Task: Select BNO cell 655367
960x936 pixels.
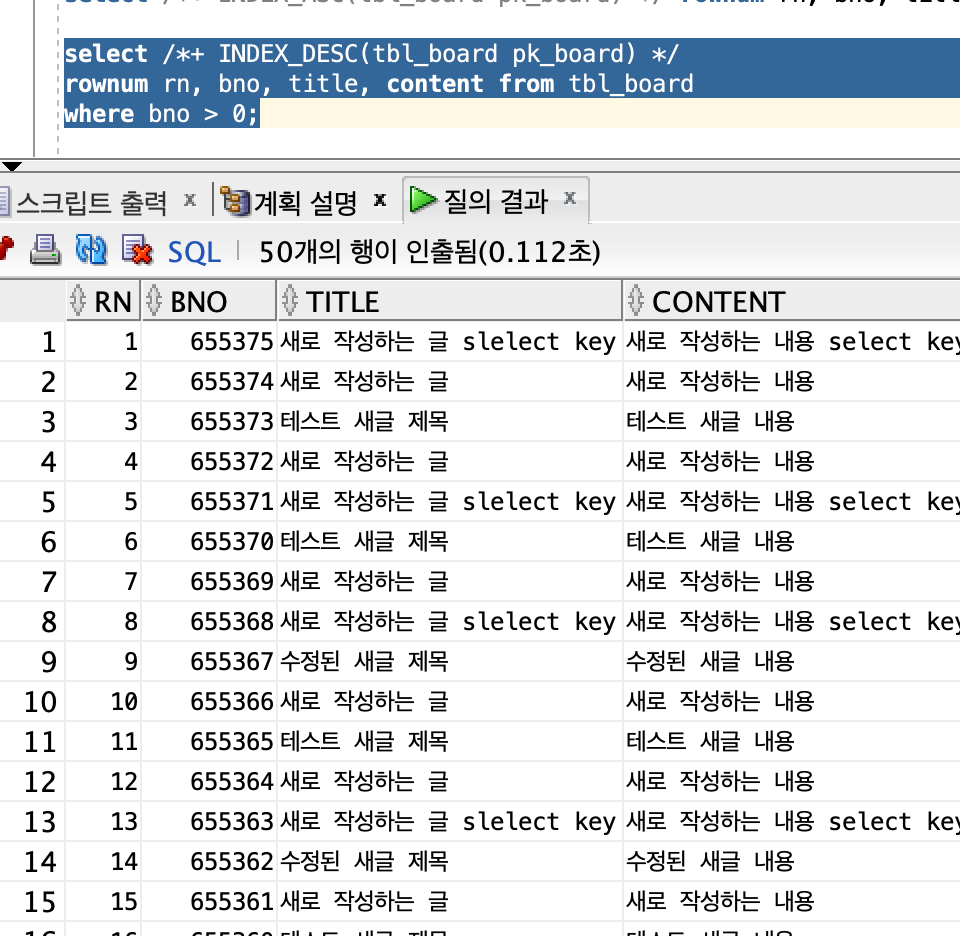Action: coord(209,662)
